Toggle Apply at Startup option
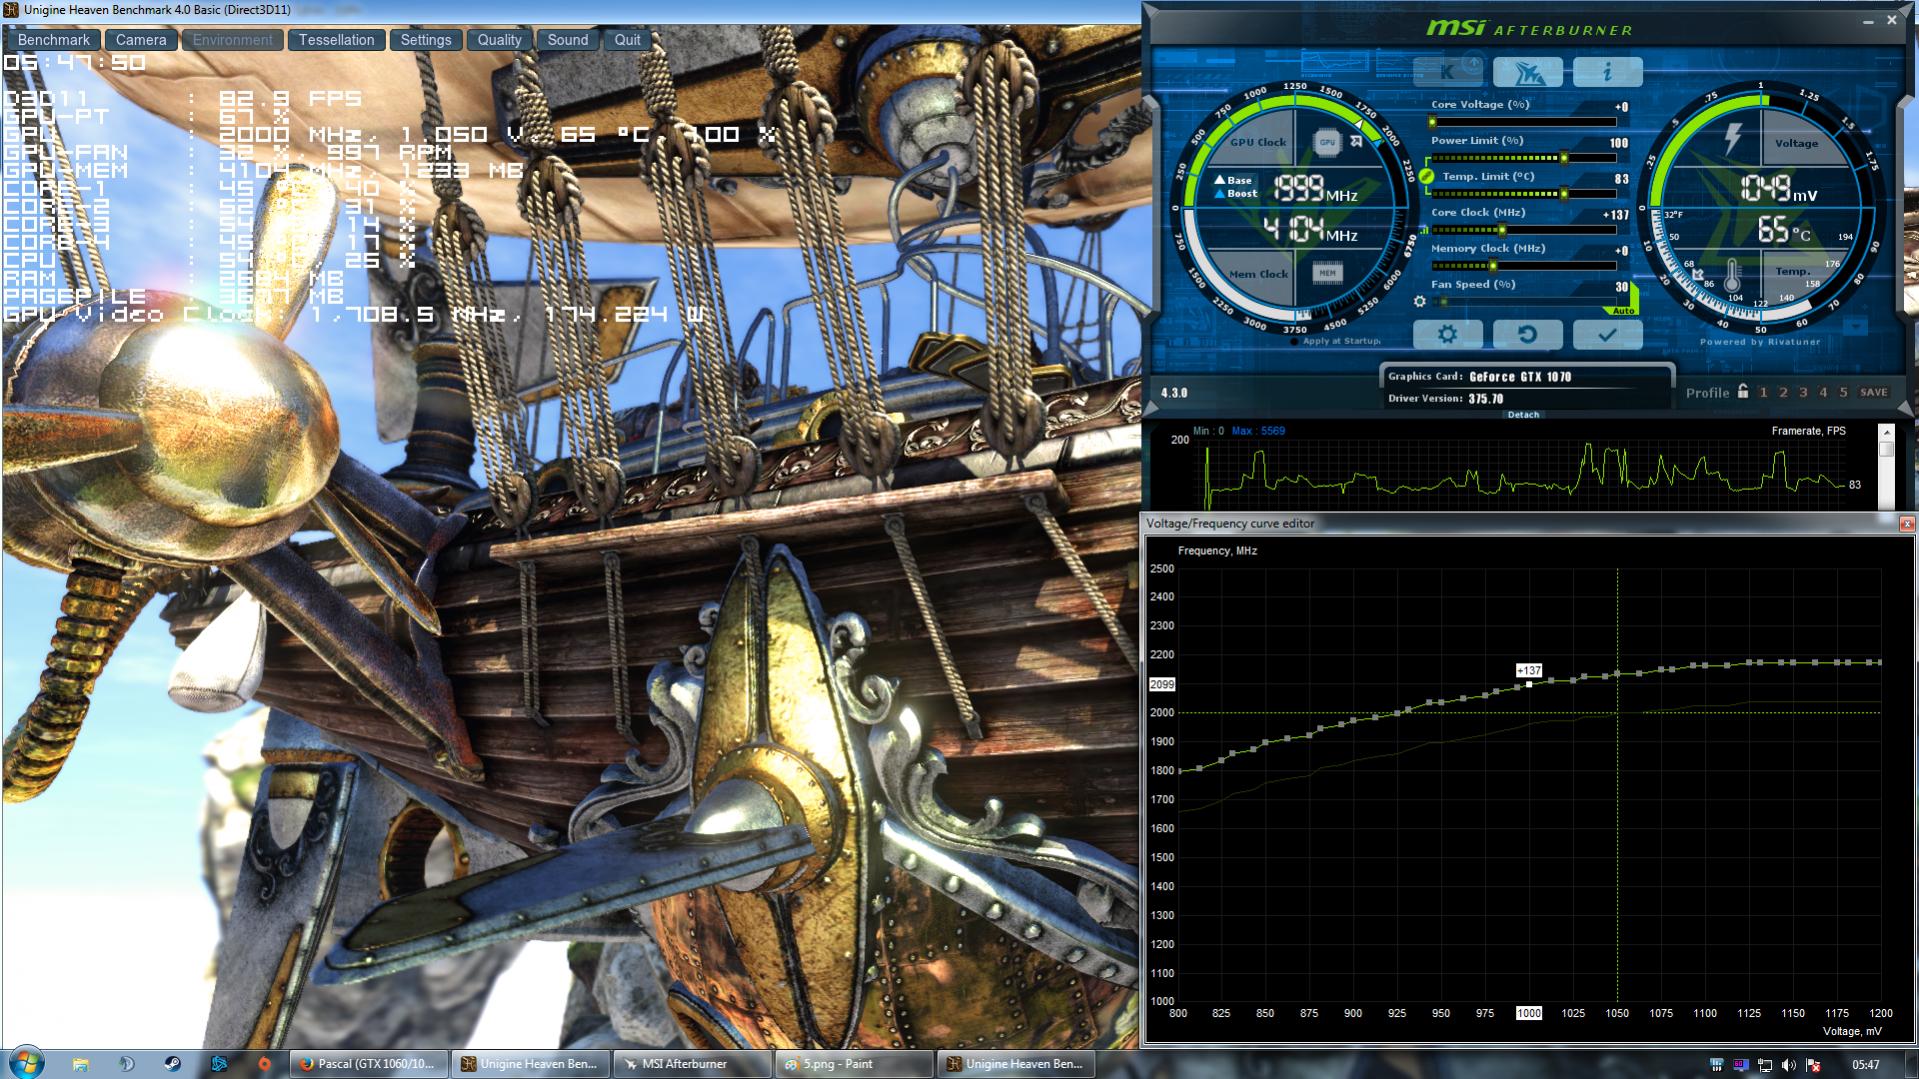This screenshot has width=1919, height=1079. tap(1336, 341)
